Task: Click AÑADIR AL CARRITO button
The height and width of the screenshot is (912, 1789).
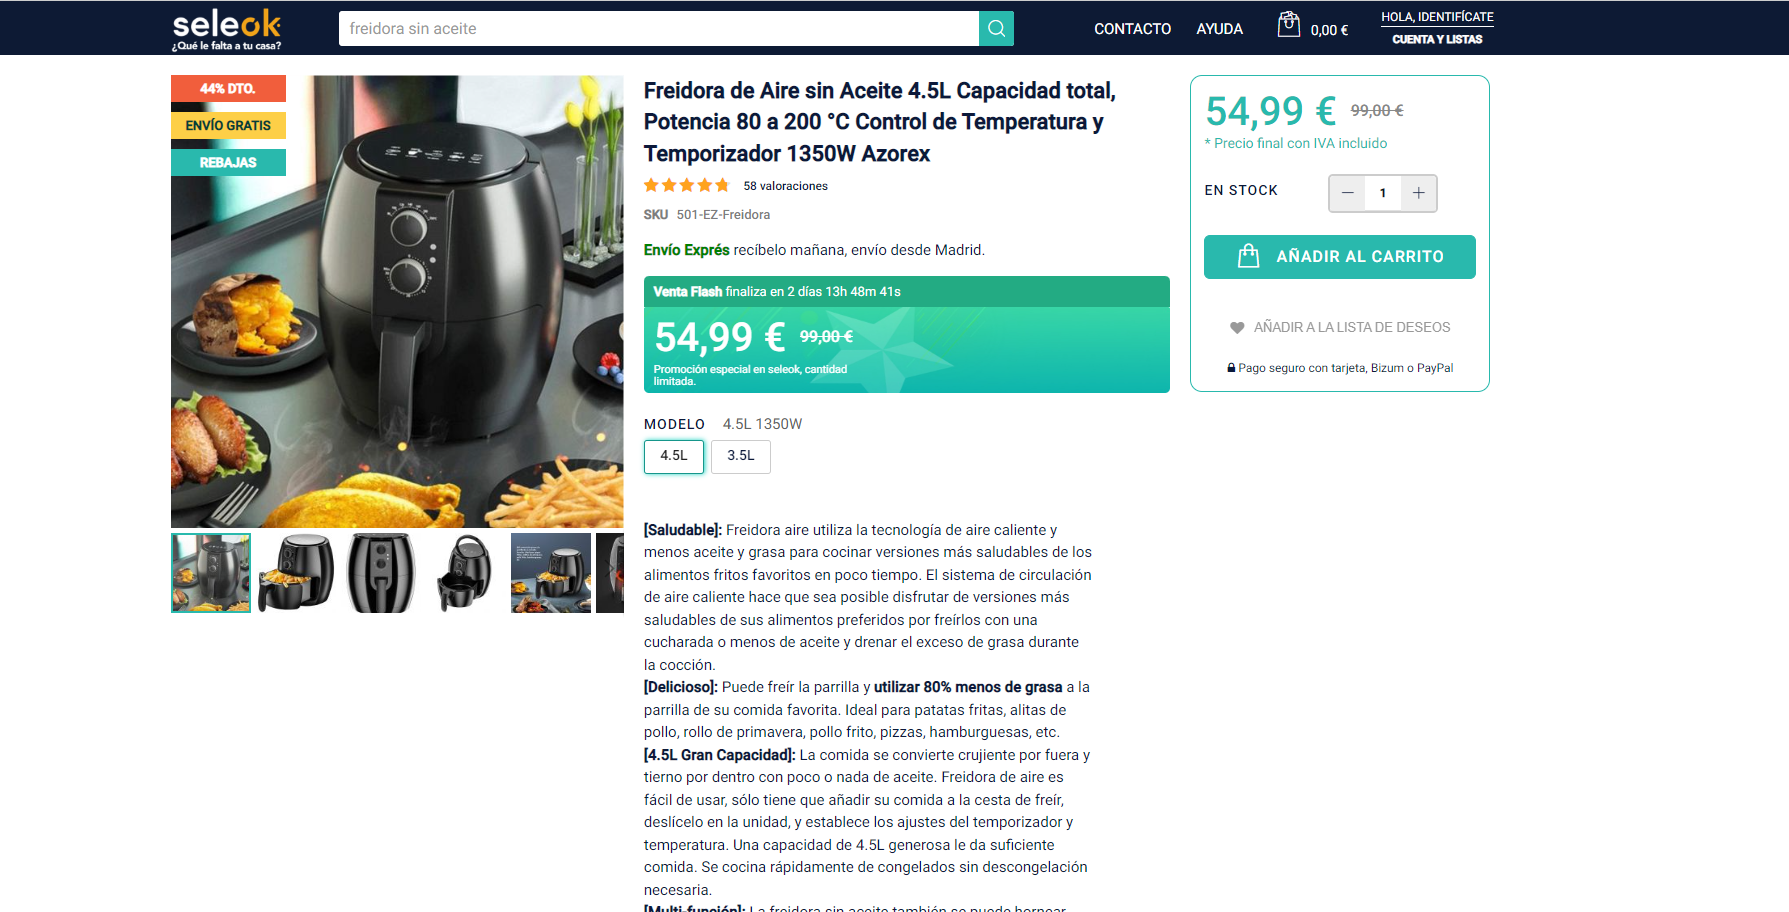Action: tap(1340, 257)
